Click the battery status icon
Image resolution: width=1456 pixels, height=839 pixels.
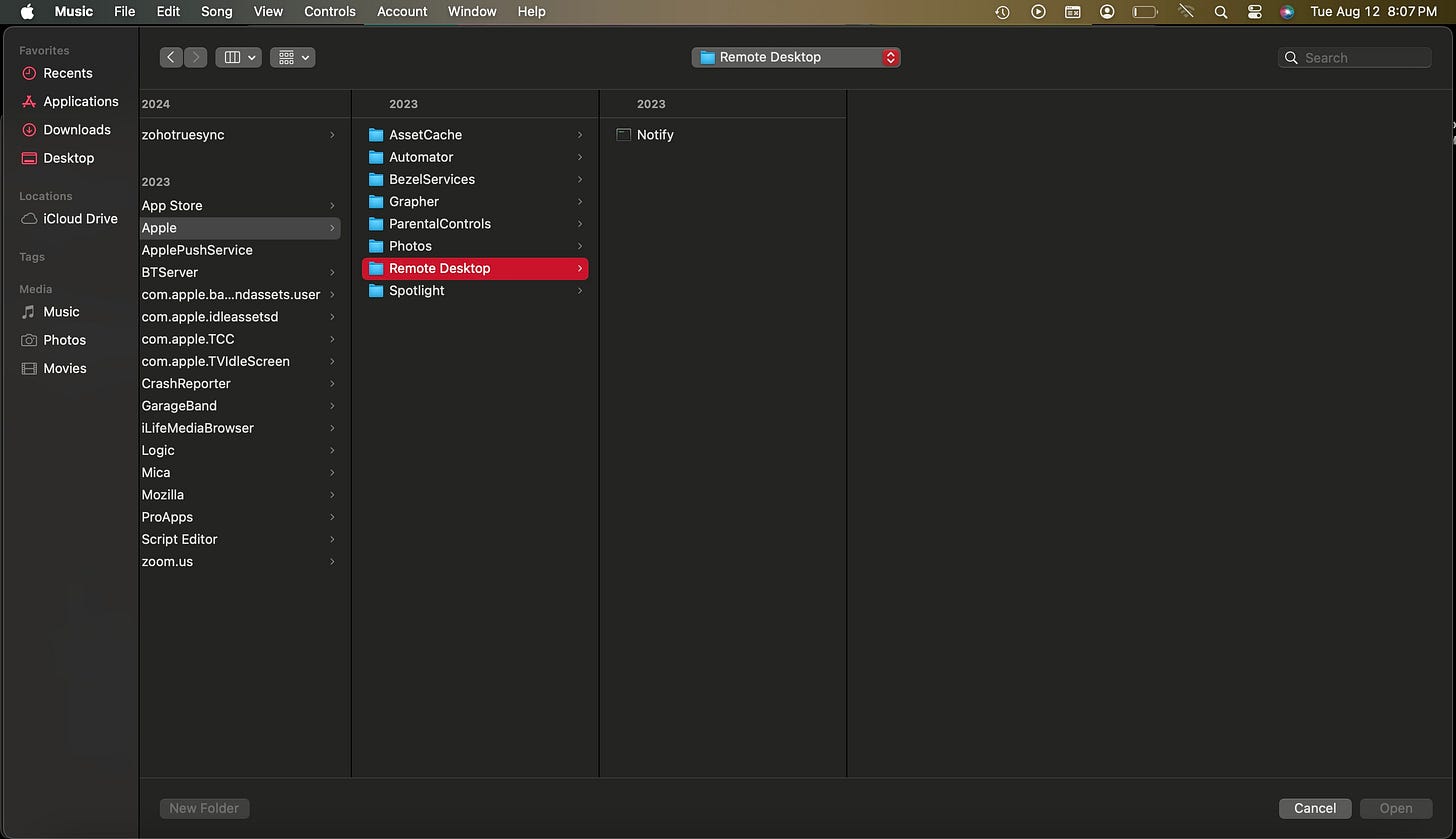tap(1144, 12)
